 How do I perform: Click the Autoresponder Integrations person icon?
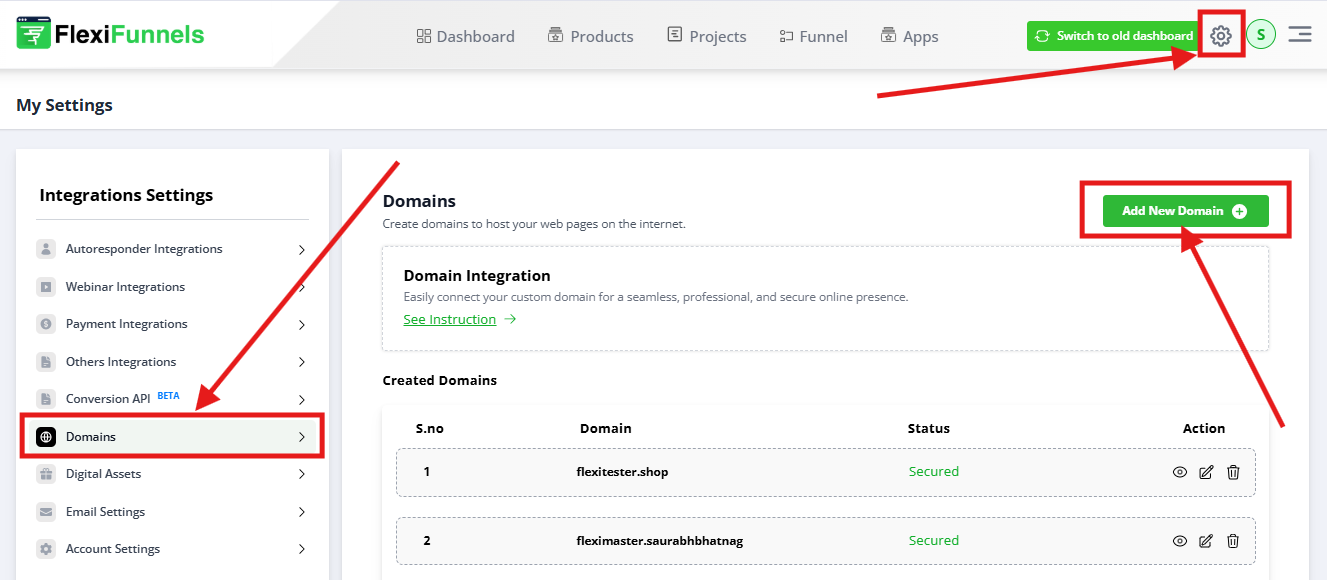[x=46, y=249]
